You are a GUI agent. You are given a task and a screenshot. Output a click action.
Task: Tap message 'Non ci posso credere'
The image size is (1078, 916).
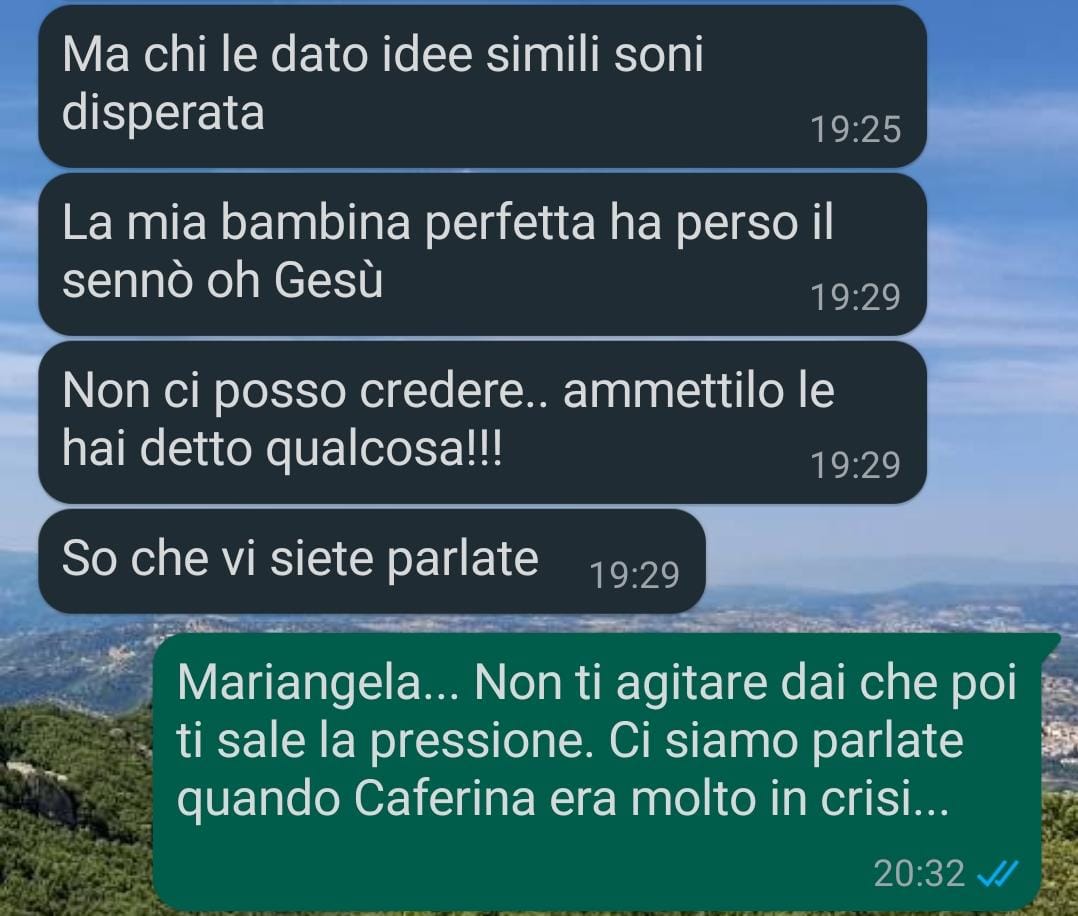click(482, 422)
